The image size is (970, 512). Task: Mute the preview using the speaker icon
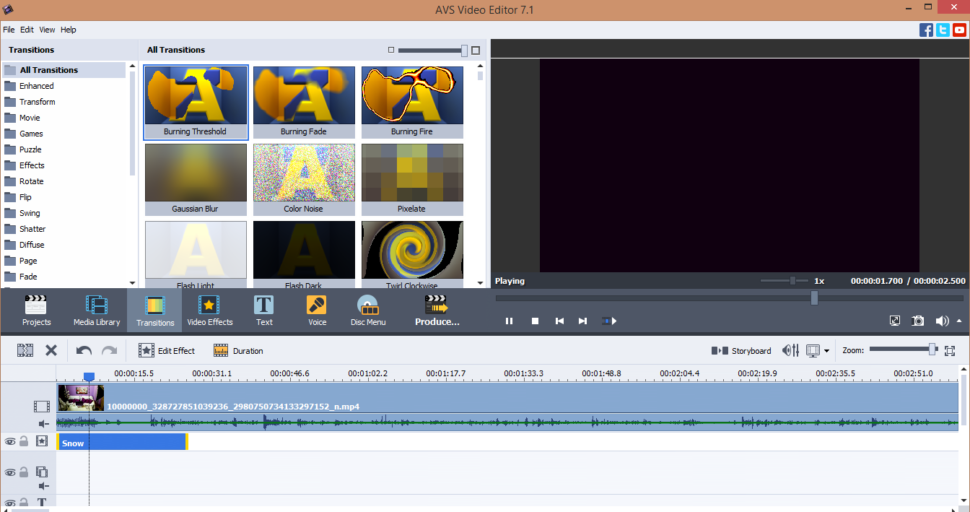click(x=942, y=320)
